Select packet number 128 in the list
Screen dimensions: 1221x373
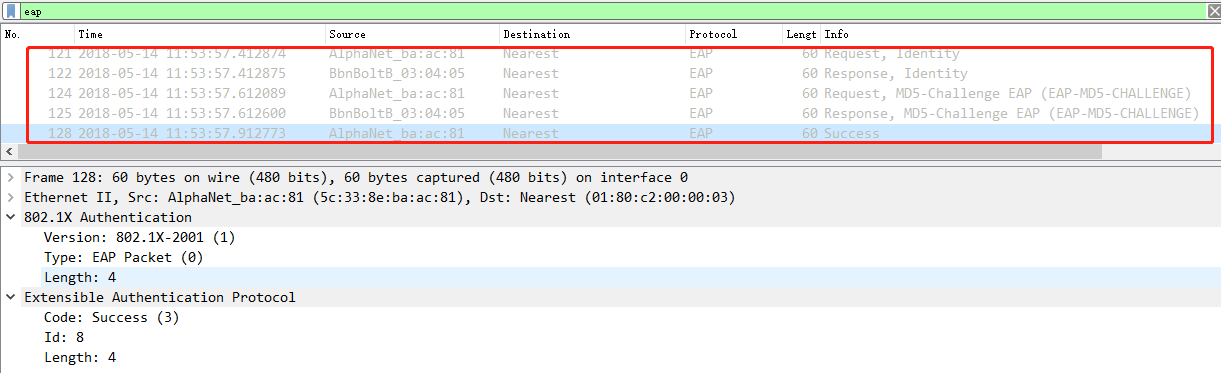610,134
